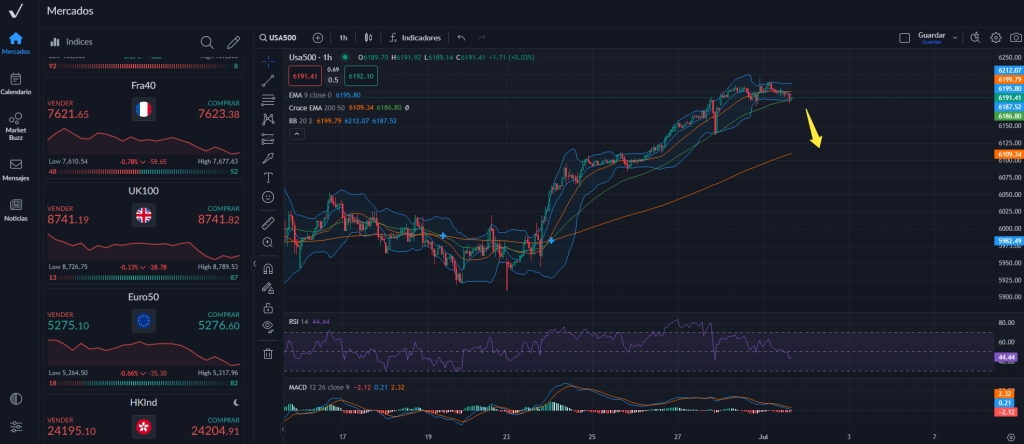Viewport: 1024px width, 444px height.
Task: Open the UK100 British flag icon
Action: pyautogui.click(x=144, y=215)
